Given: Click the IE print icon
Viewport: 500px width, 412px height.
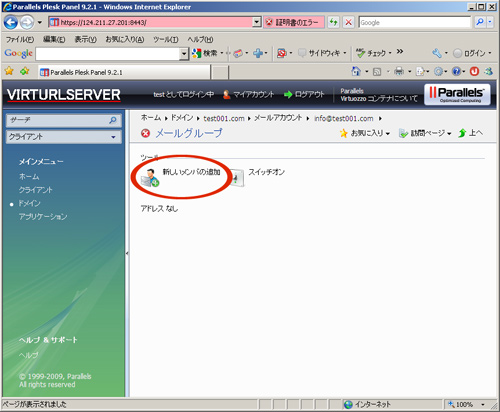Looking at the screenshot, I should coord(399,71).
